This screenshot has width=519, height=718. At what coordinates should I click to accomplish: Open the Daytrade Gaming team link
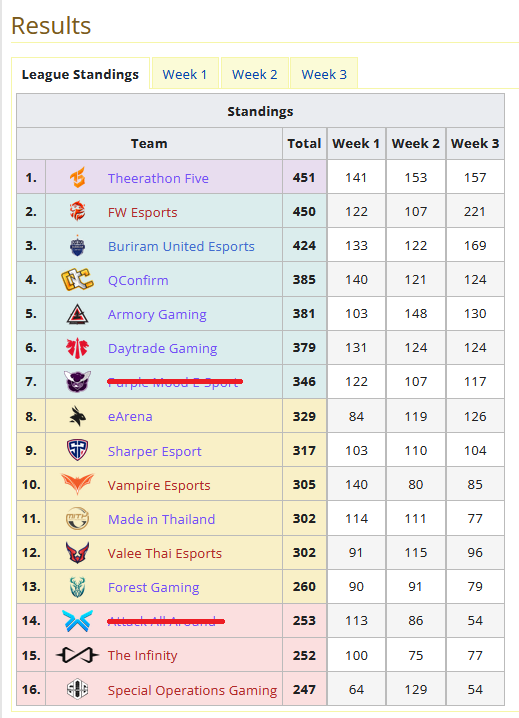pos(162,348)
